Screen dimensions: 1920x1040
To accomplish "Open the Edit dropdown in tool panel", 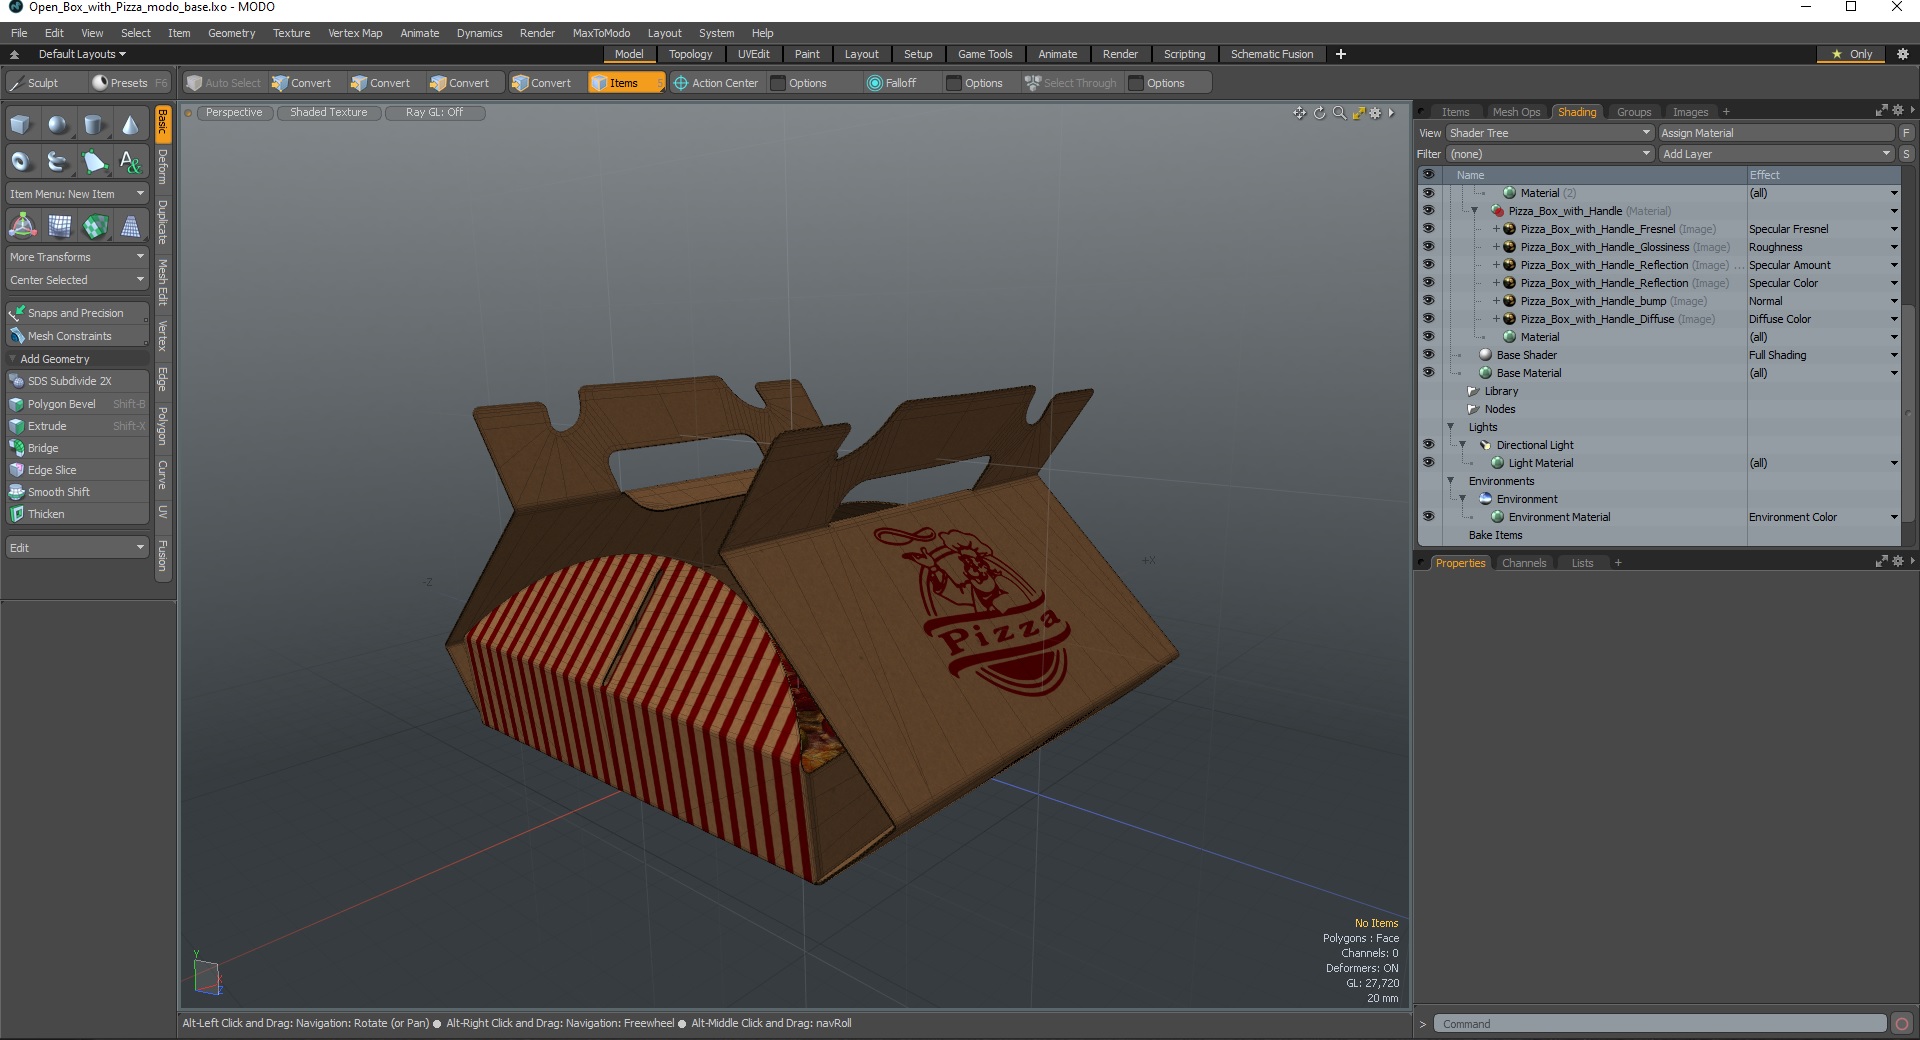I will click(77, 548).
